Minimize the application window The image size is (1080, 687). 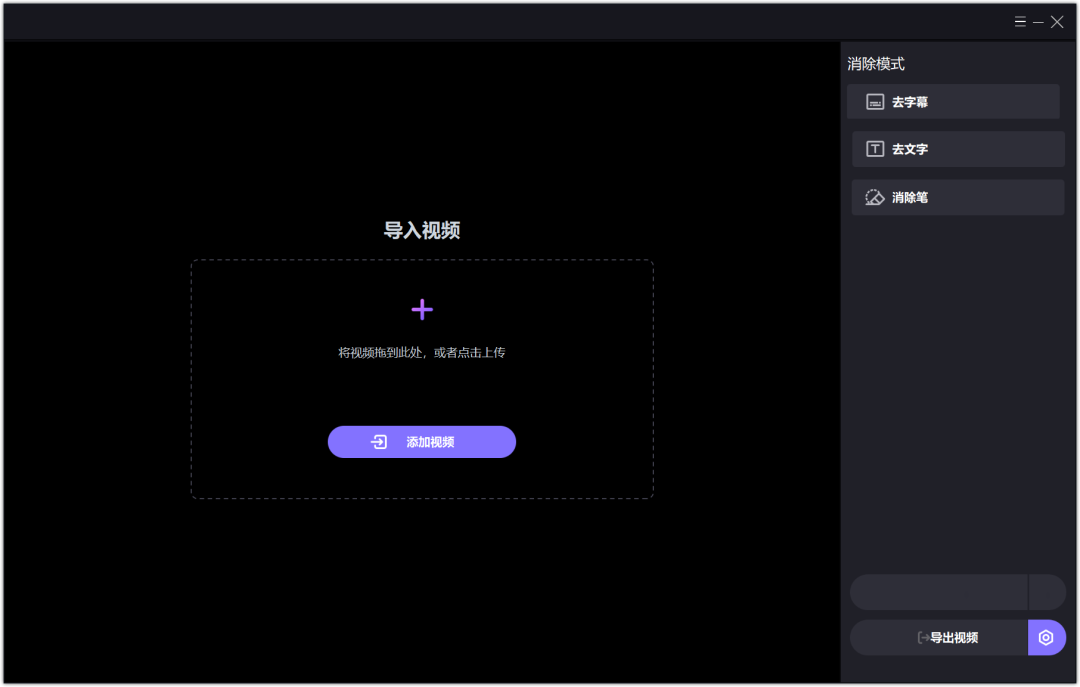coord(1038,23)
